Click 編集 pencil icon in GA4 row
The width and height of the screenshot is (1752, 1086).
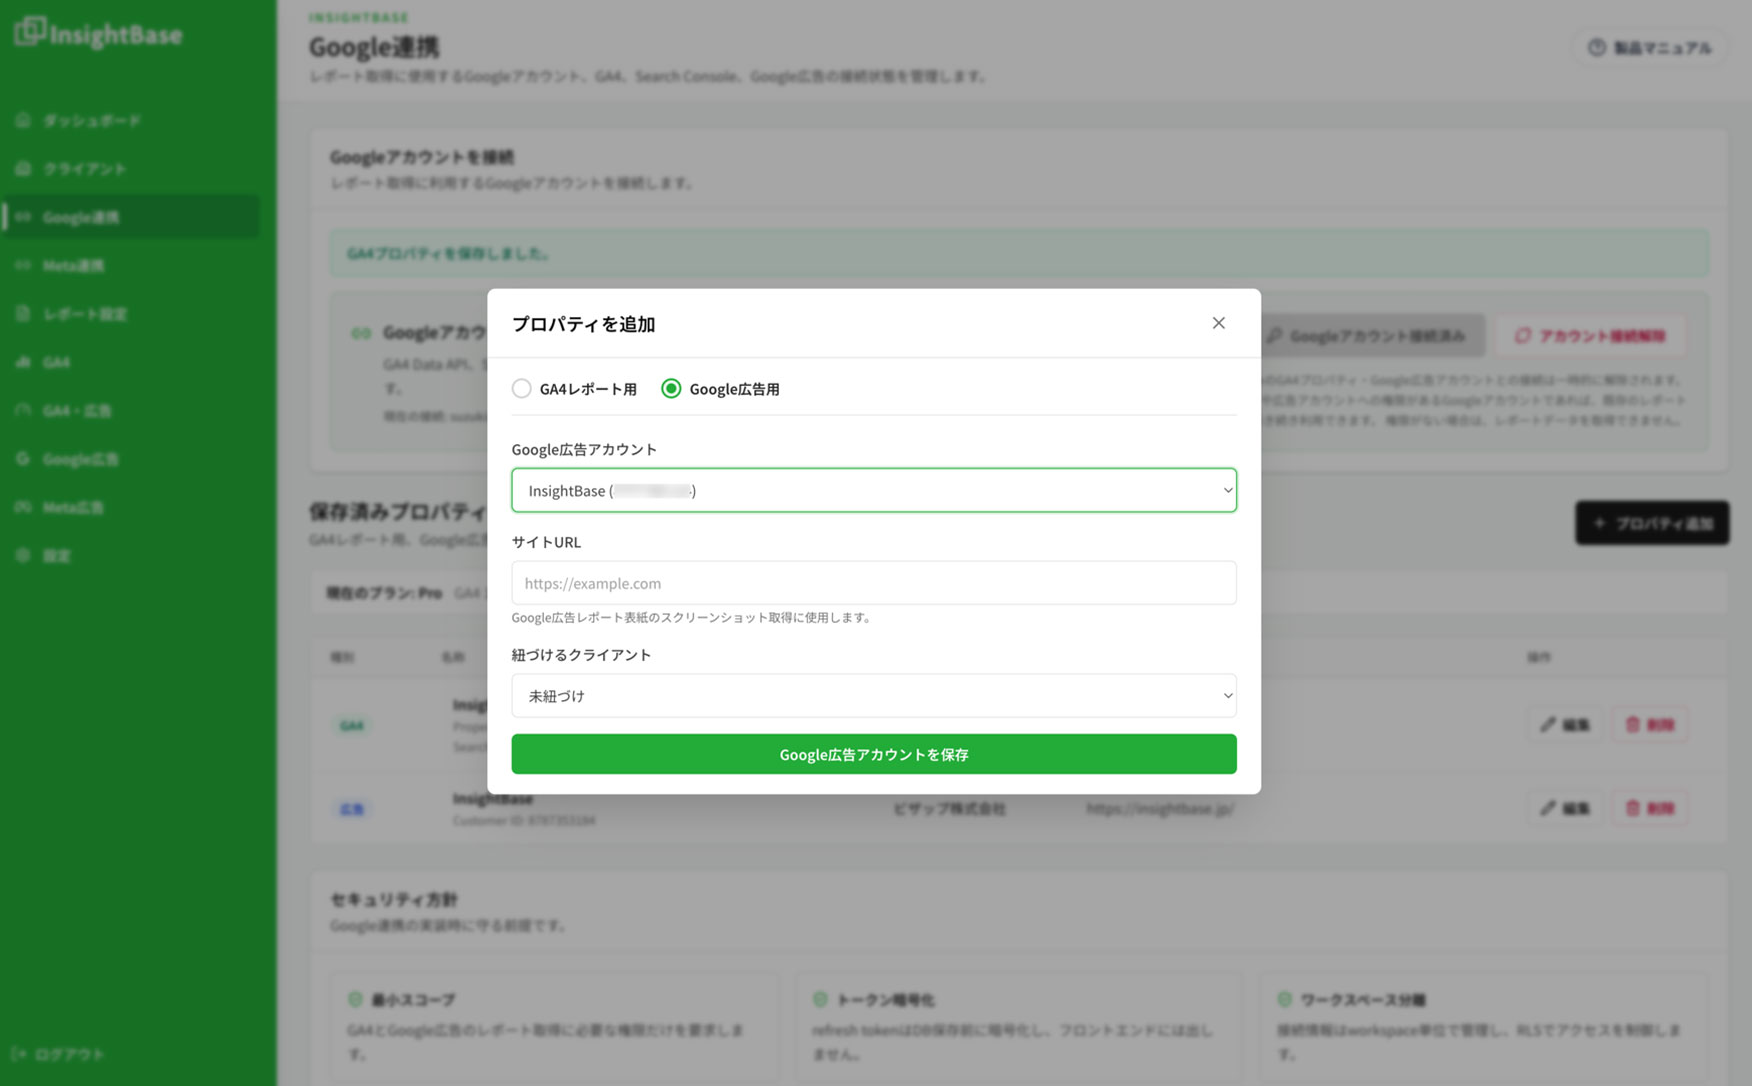click(1548, 724)
